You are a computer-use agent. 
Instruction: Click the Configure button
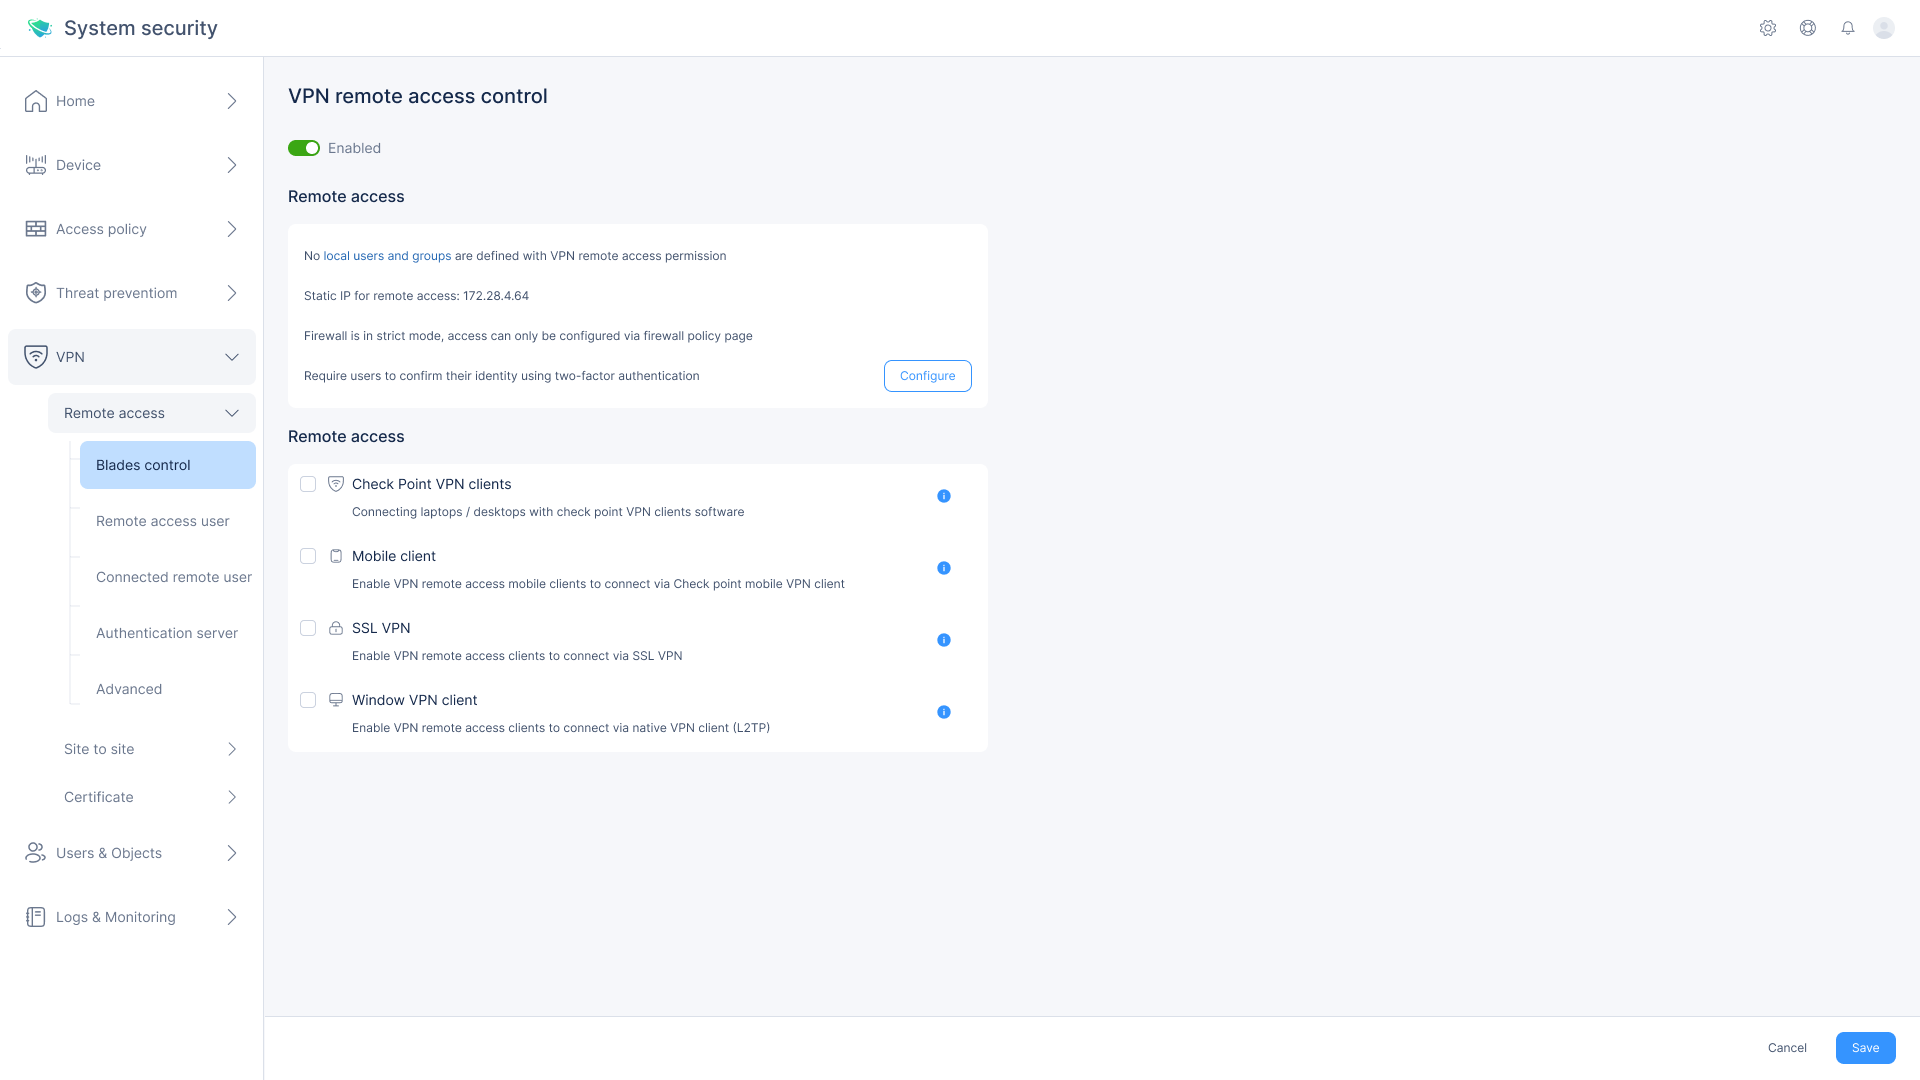pyautogui.click(x=927, y=376)
